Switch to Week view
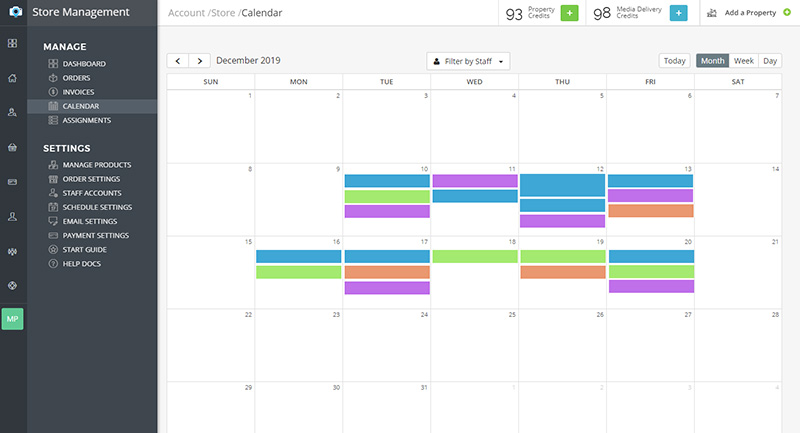The height and width of the screenshot is (433, 800). click(x=743, y=61)
